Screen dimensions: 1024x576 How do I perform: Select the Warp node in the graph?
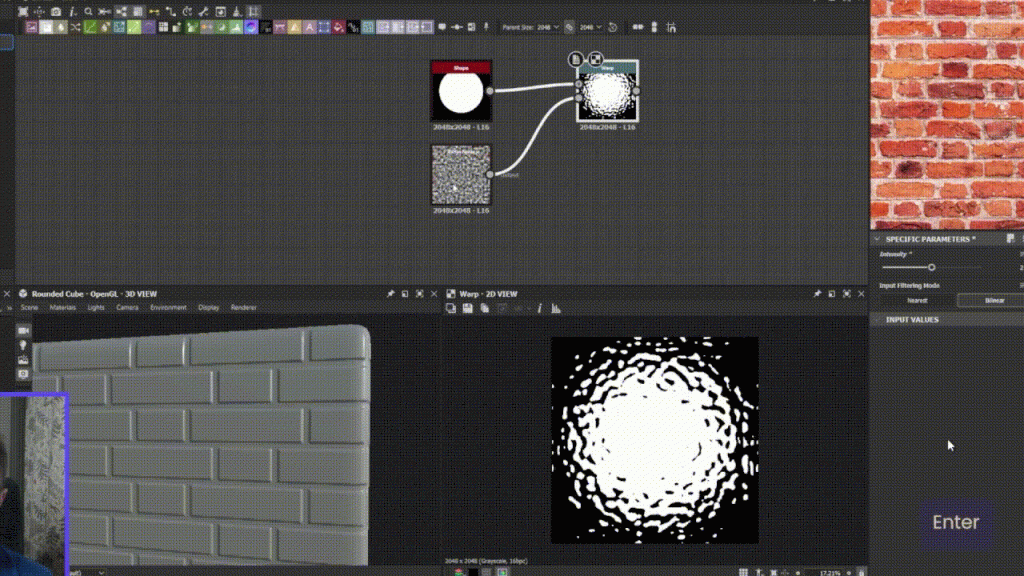pos(607,91)
